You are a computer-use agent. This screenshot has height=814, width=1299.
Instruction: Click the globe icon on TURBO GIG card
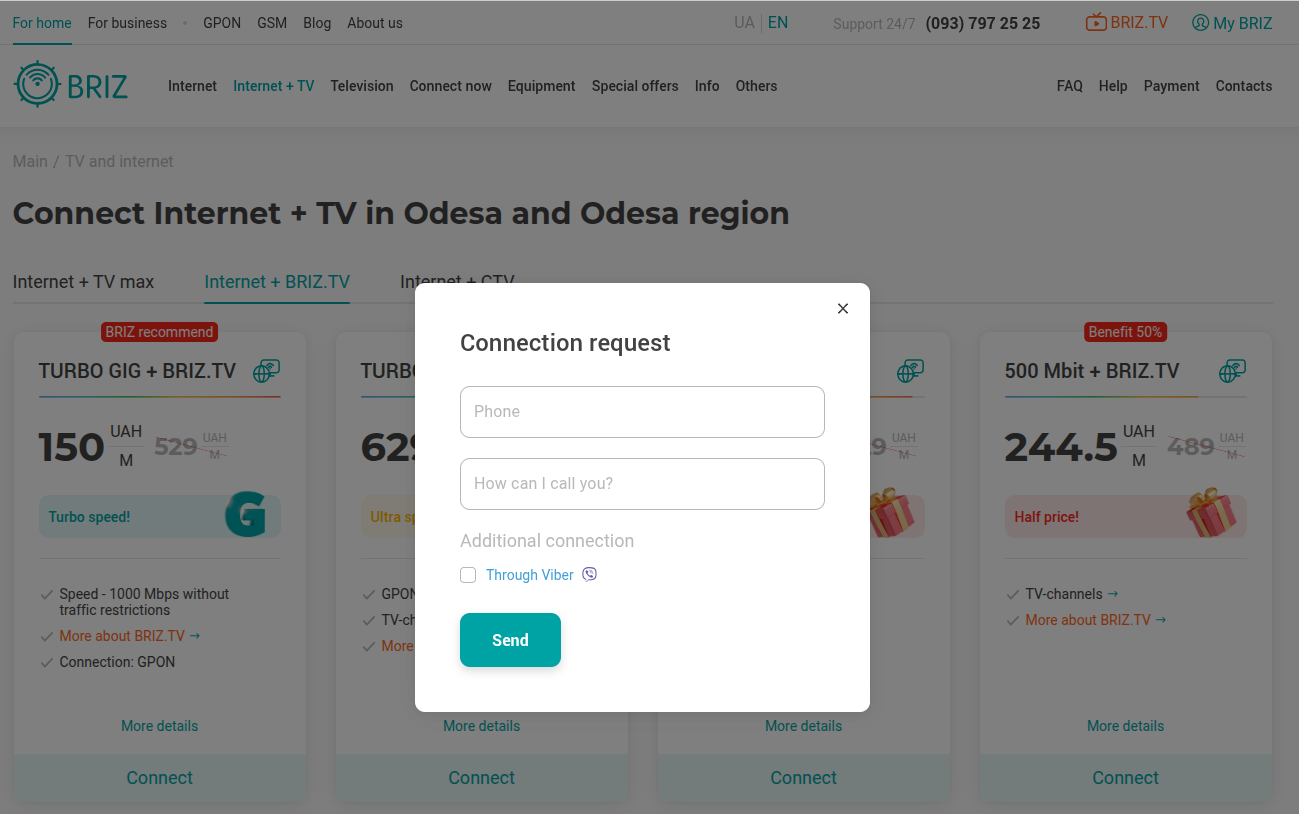(266, 371)
